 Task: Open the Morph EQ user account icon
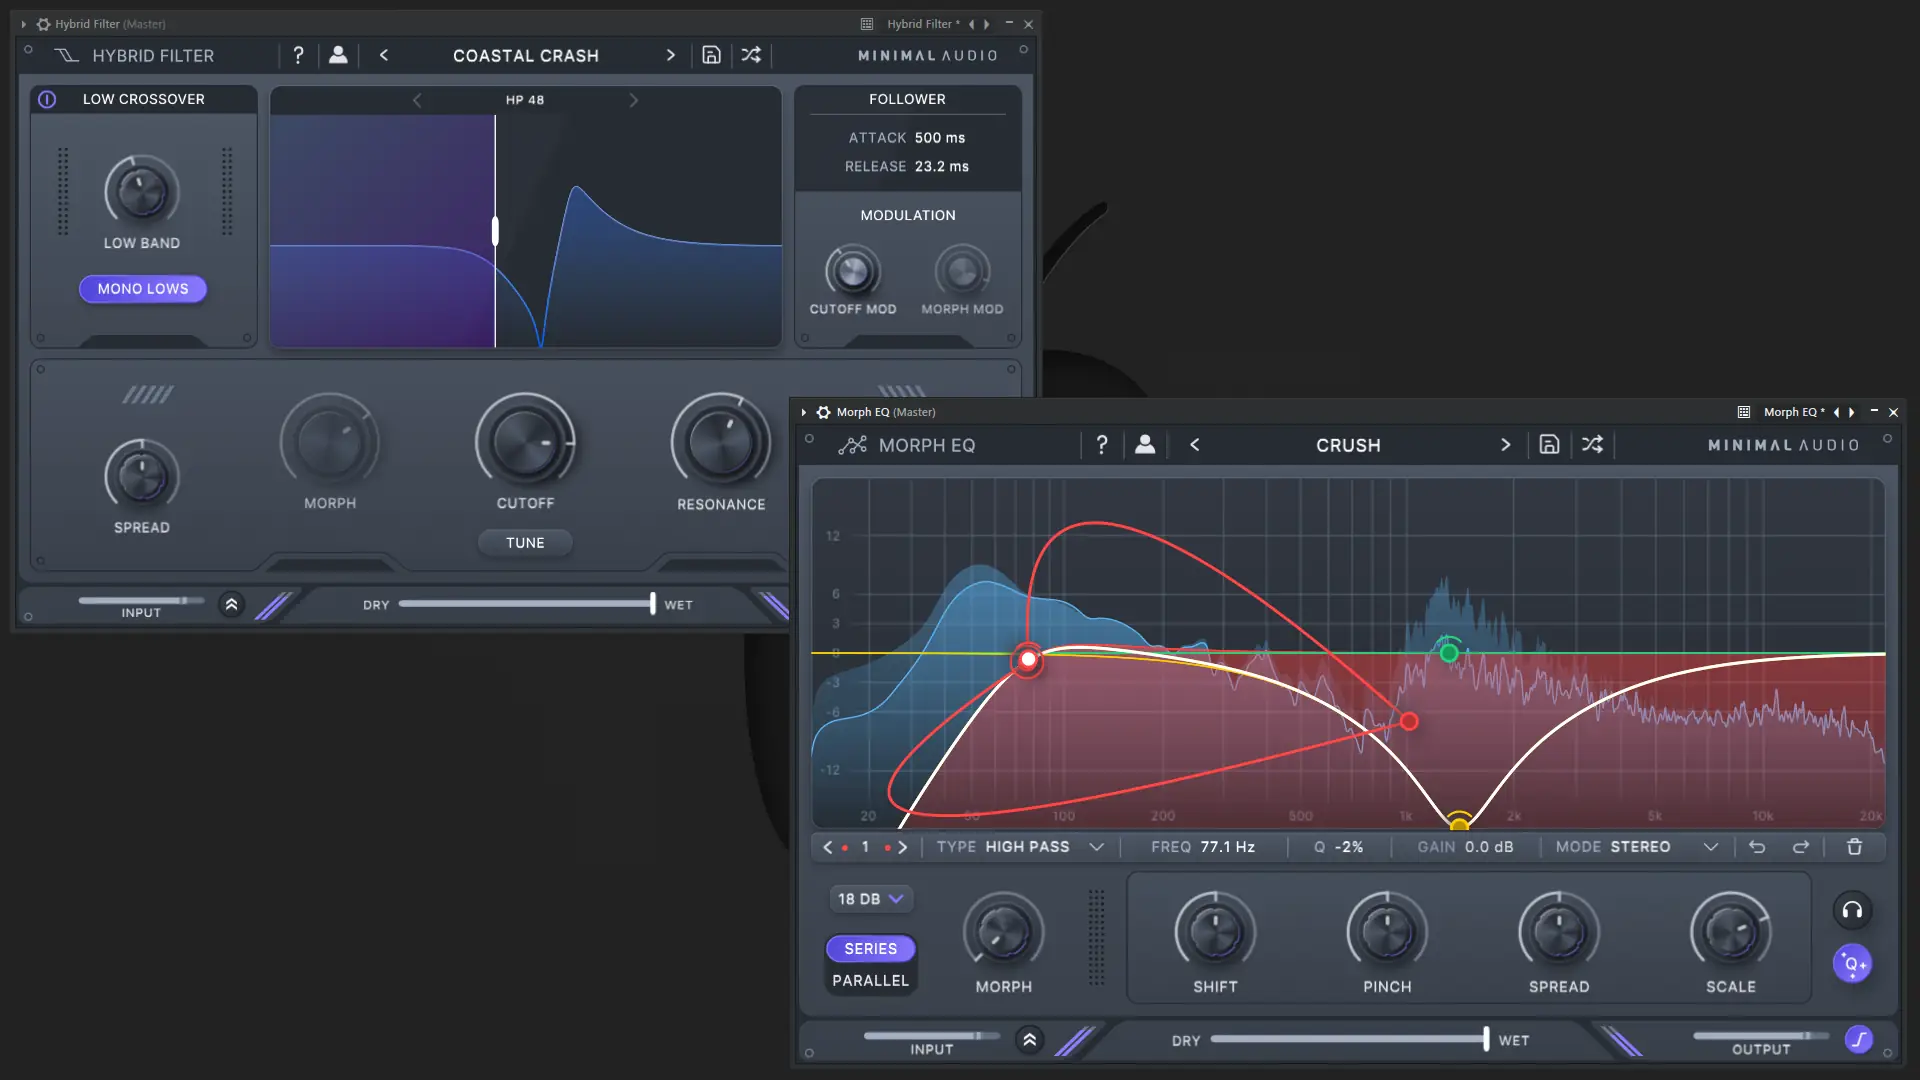tap(1145, 445)
